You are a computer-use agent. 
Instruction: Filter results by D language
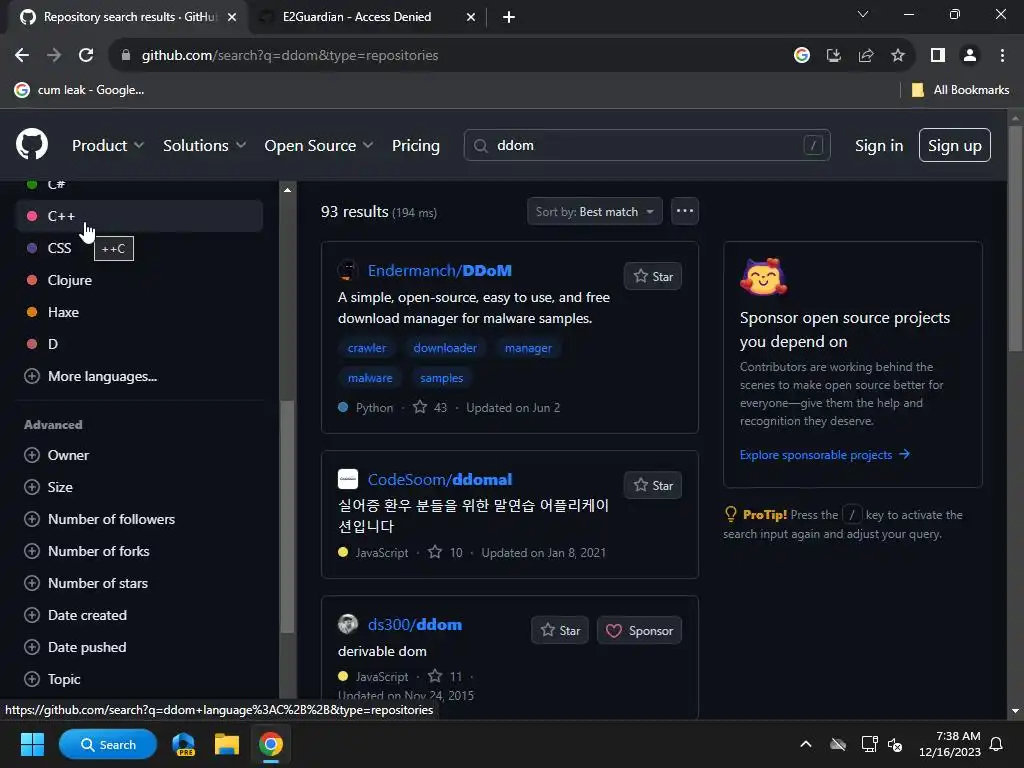[x=139, y=344]
